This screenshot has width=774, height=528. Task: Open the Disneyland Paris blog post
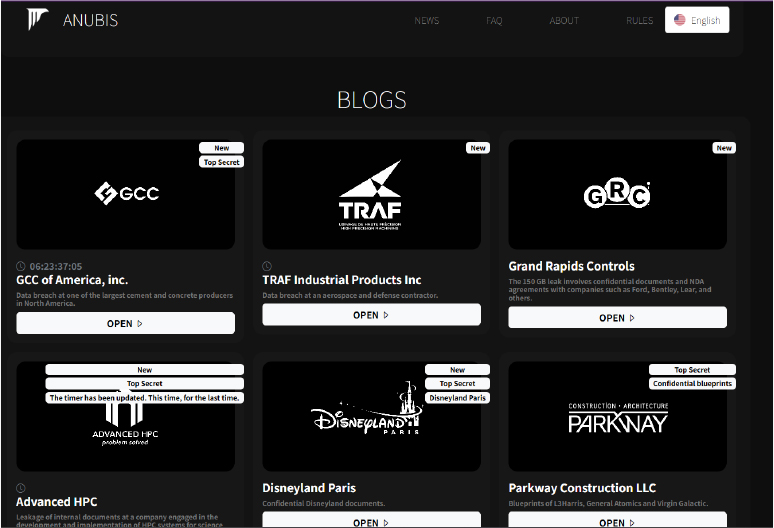(371, 520)
